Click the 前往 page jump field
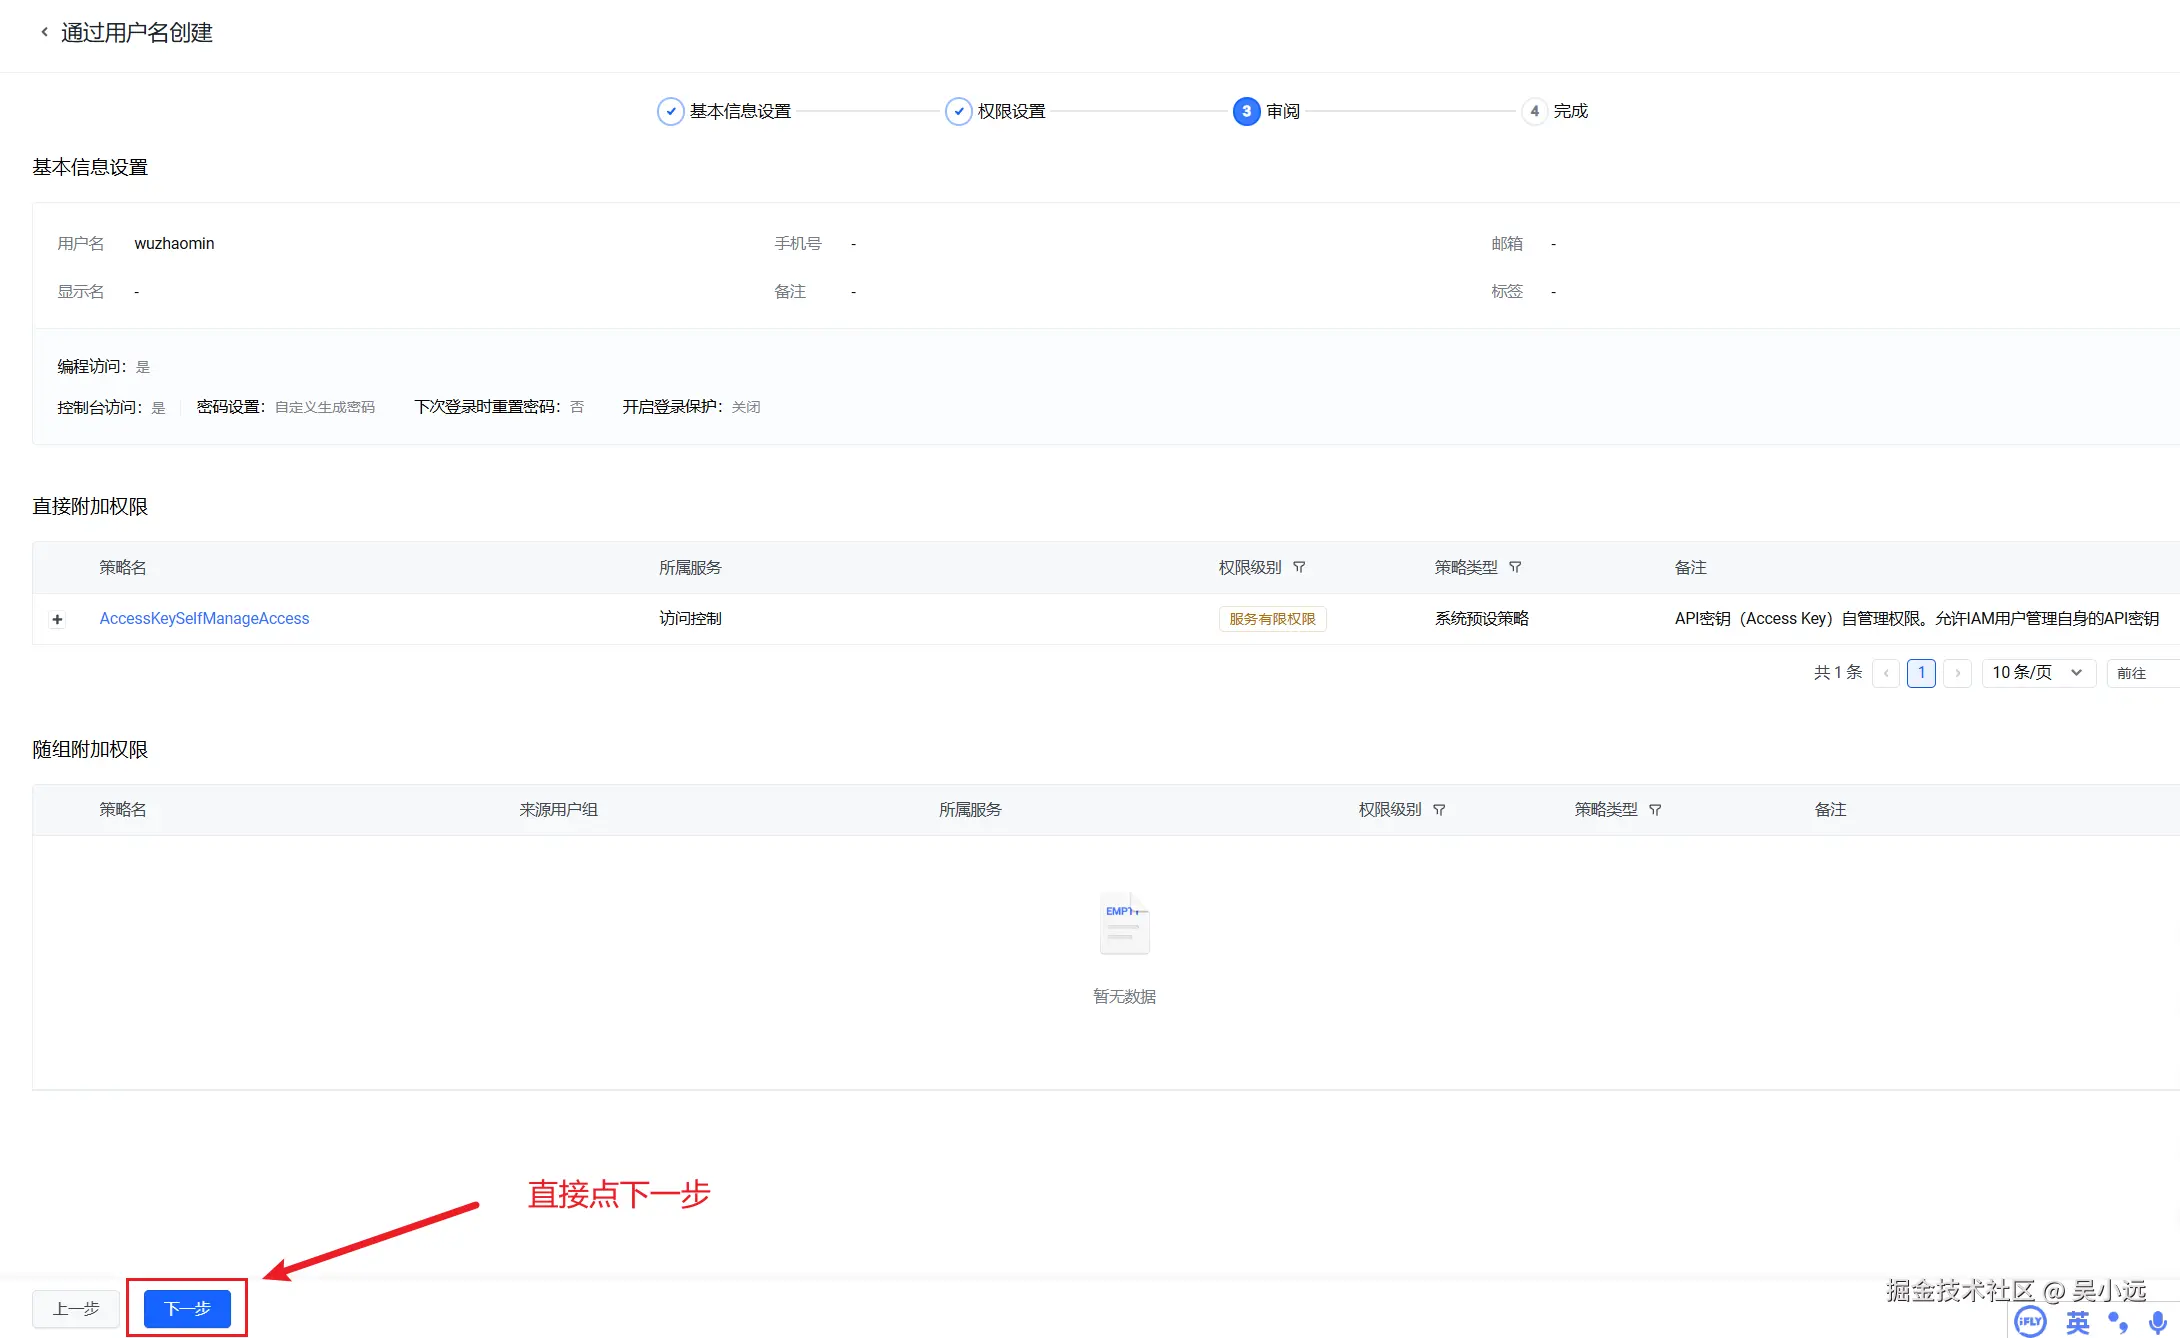This screenshot has width=2180, height=1338. (x=2133, y=672)
